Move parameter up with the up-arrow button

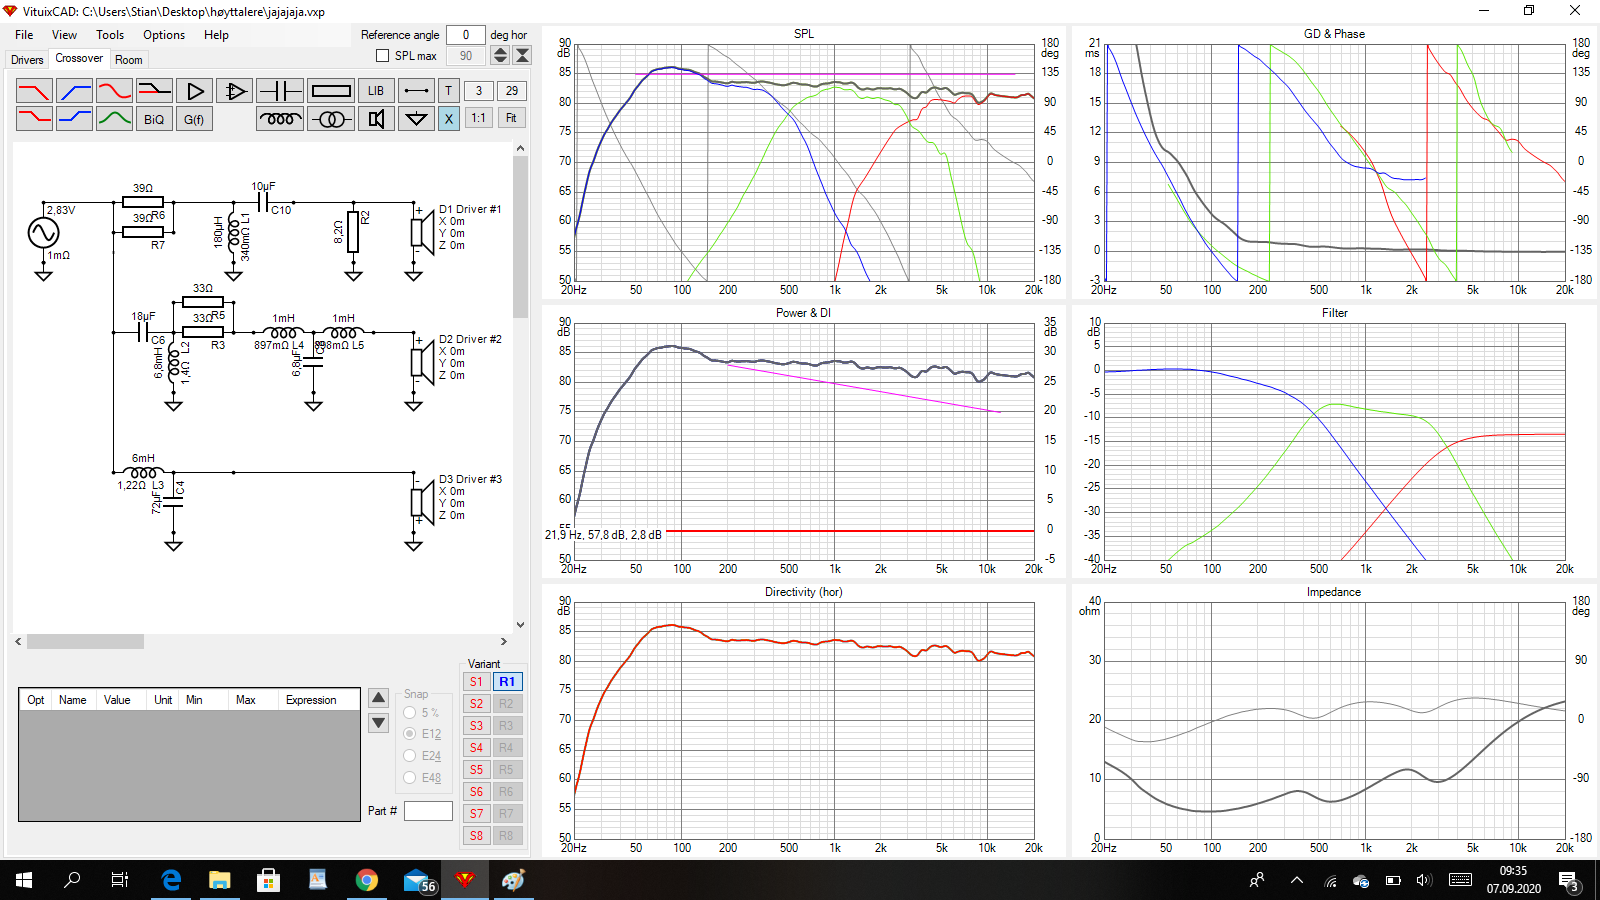378,698
